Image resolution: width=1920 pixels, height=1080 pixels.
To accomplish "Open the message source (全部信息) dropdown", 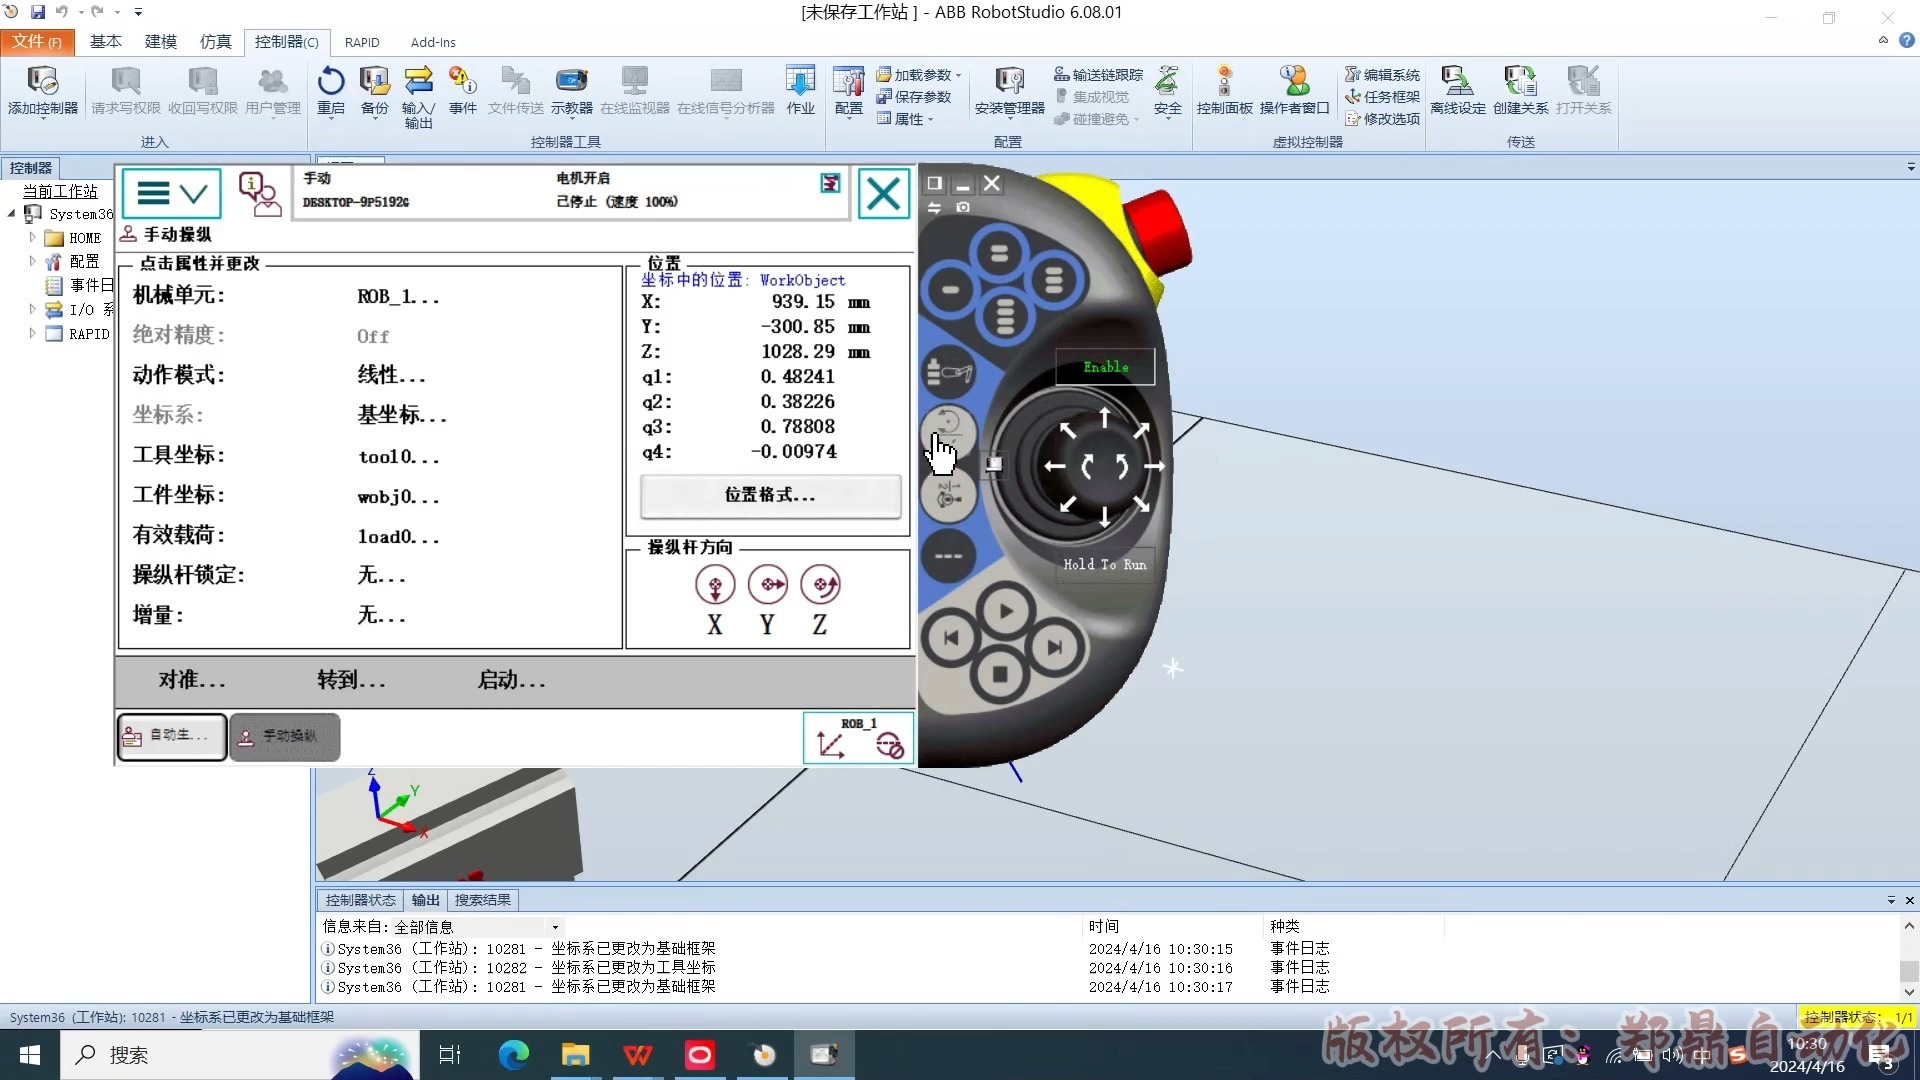I will point(555,927).
